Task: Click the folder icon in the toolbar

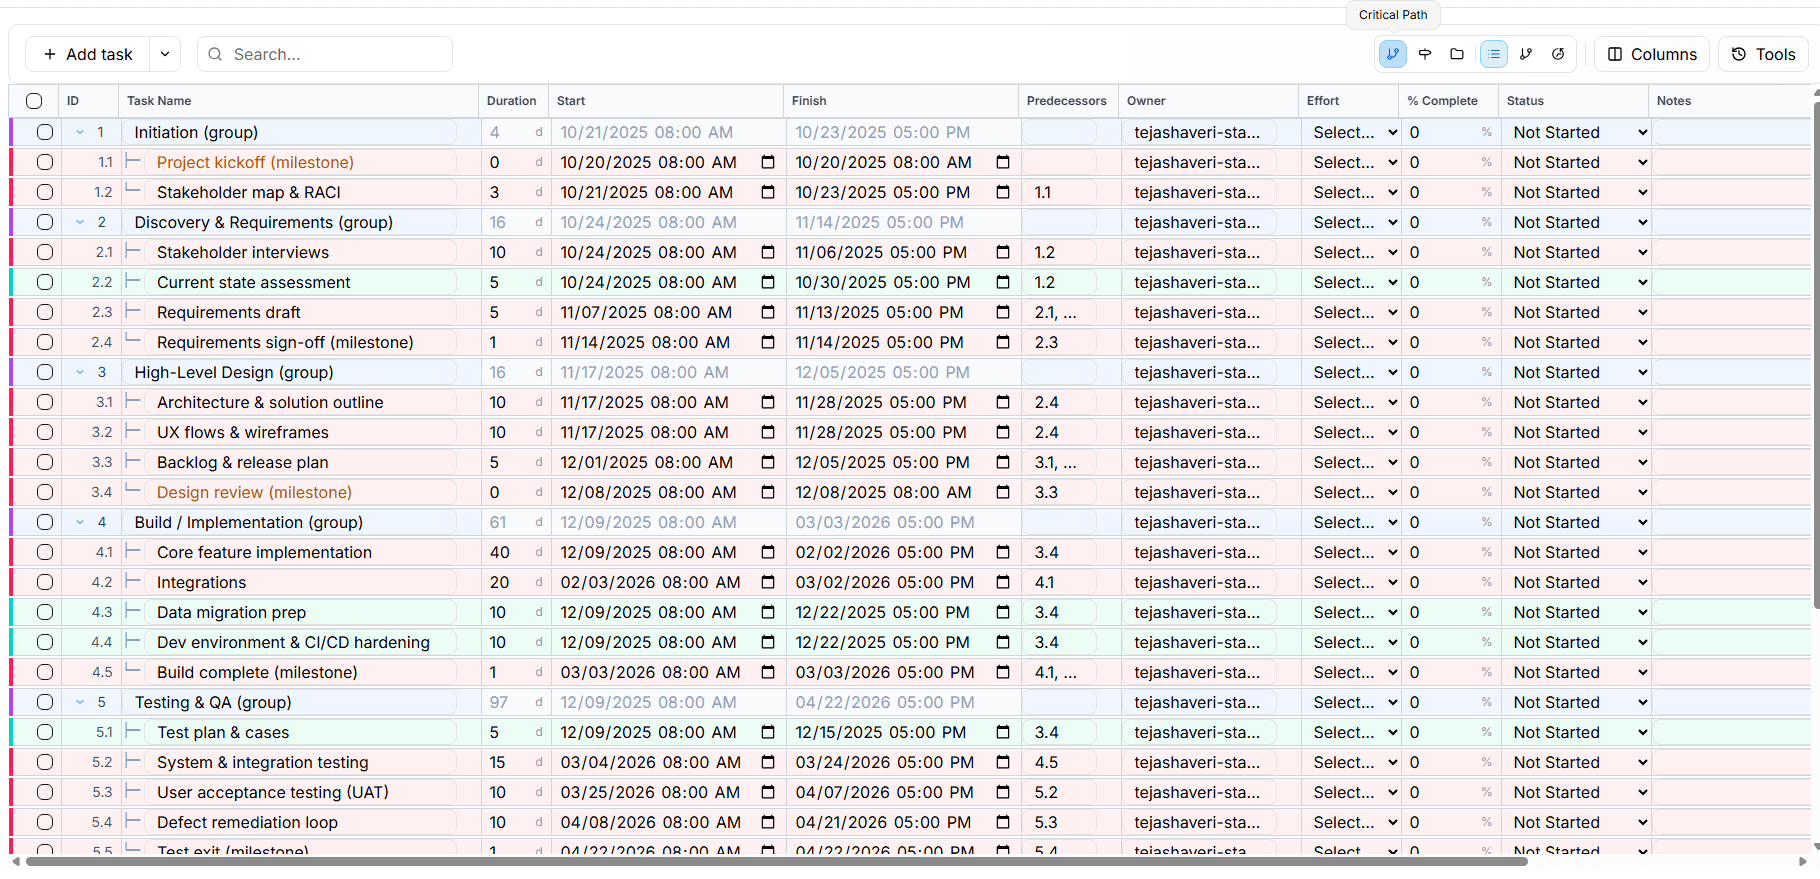Action: (1457, 54)
